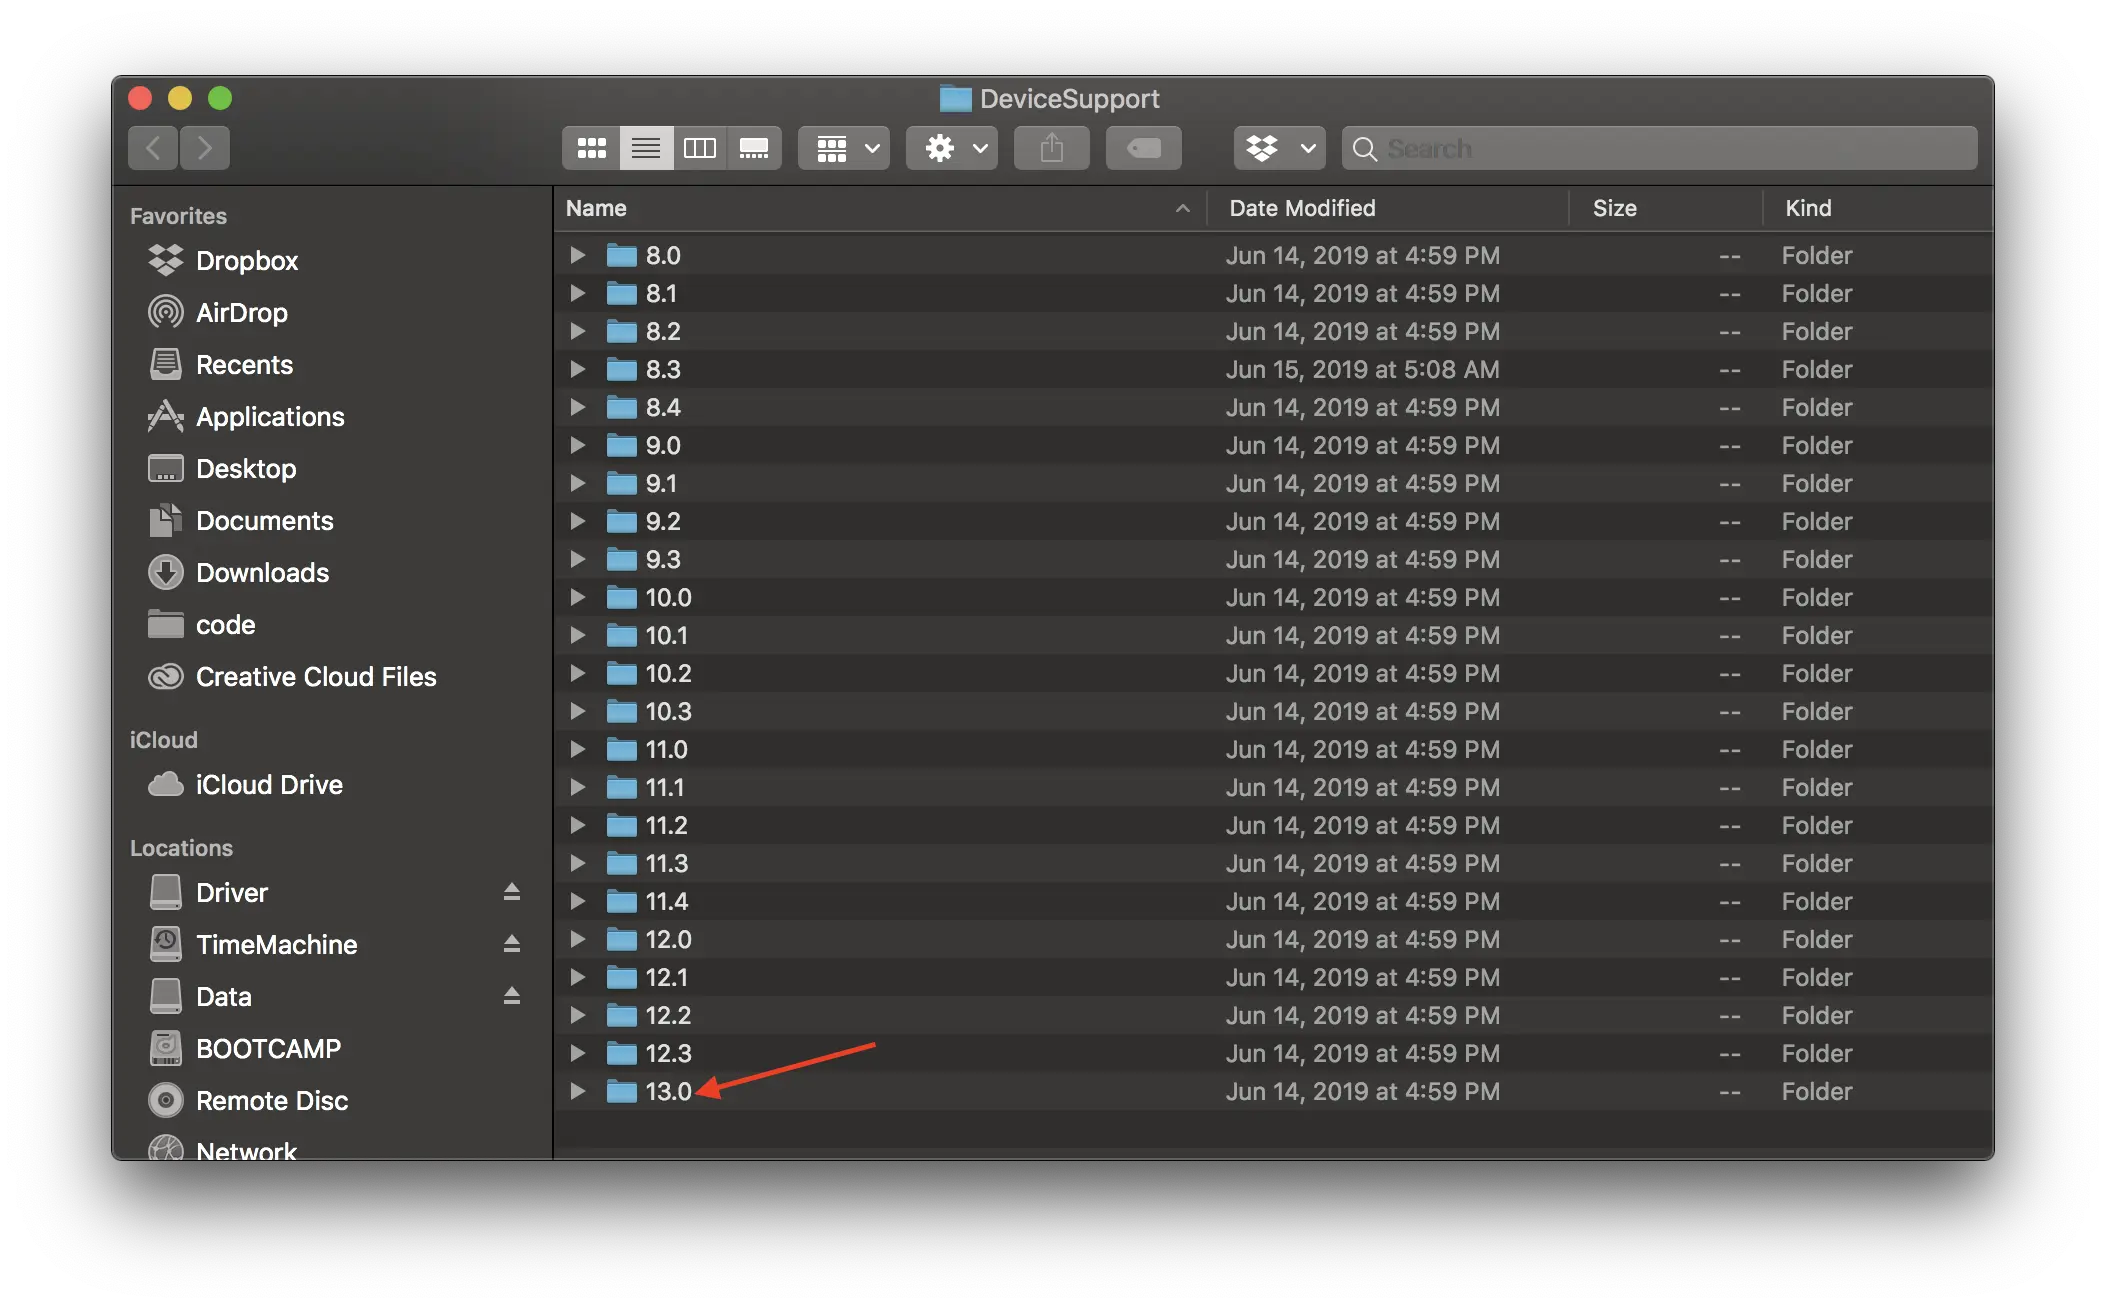Click the Edit Tags toolbar button
2106x1308 pixels.
pyautogui.click(x=1143, y=148)
